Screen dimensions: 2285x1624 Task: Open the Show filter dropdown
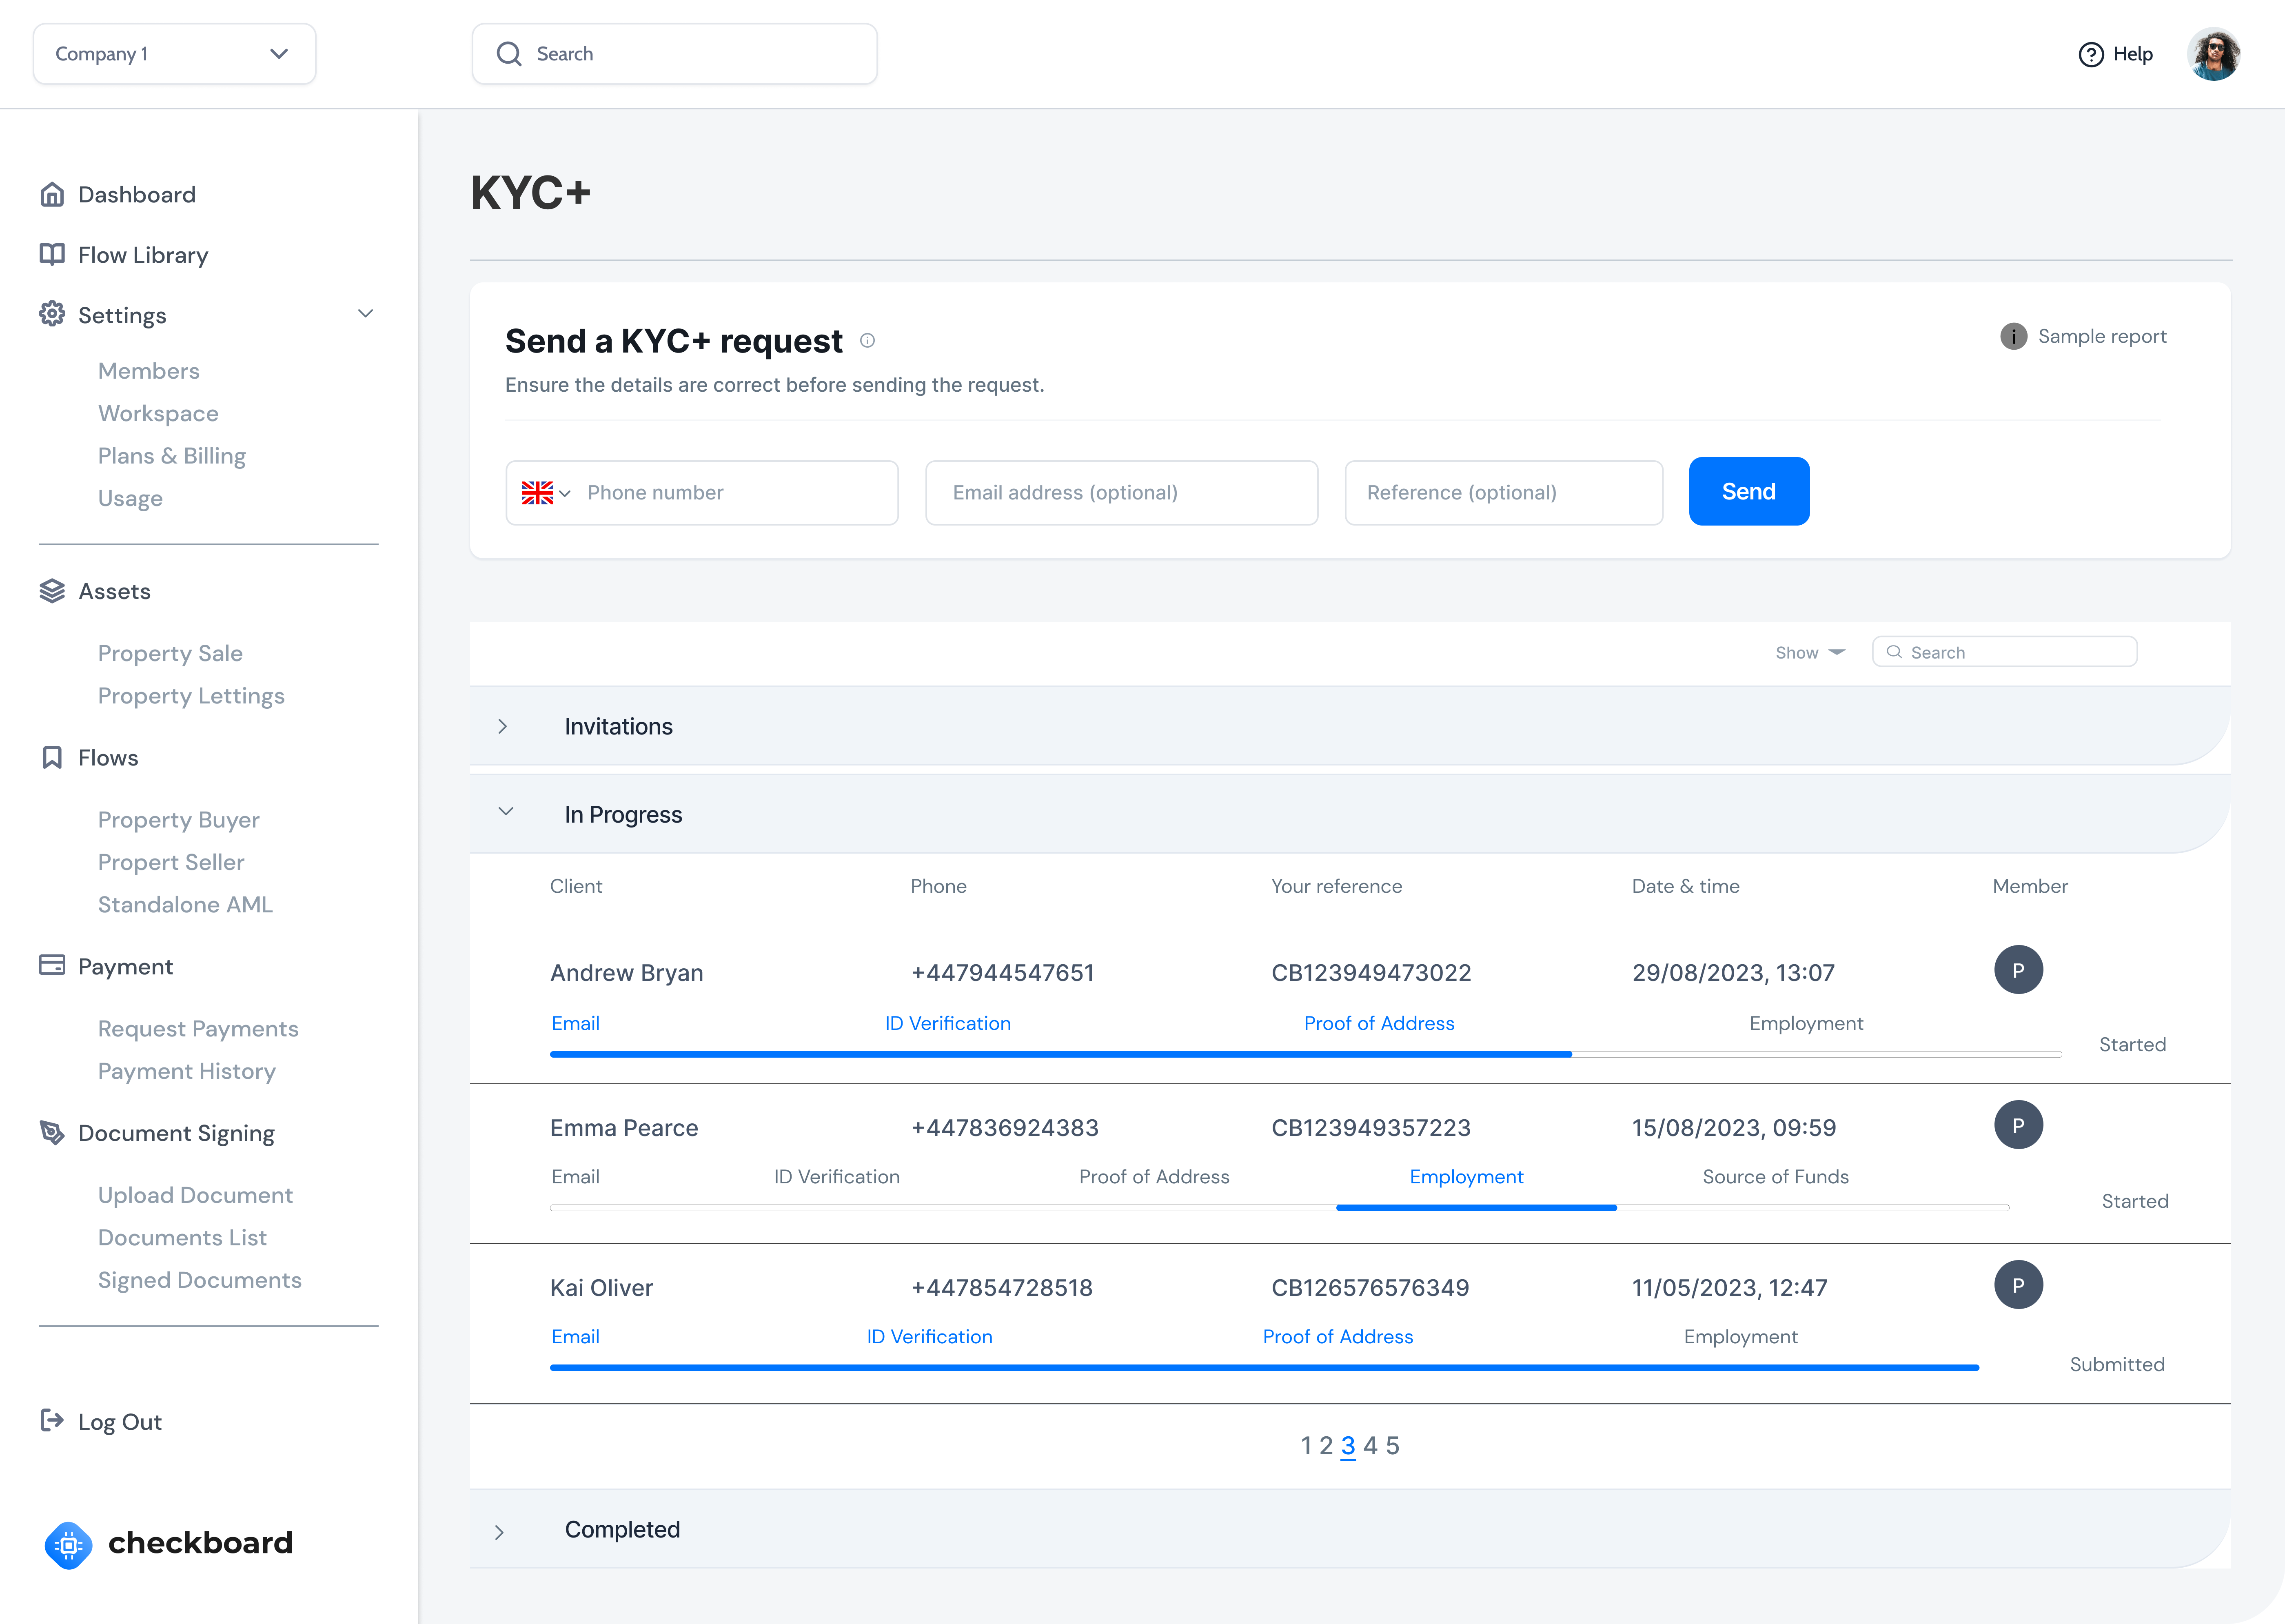(1810, 652)
